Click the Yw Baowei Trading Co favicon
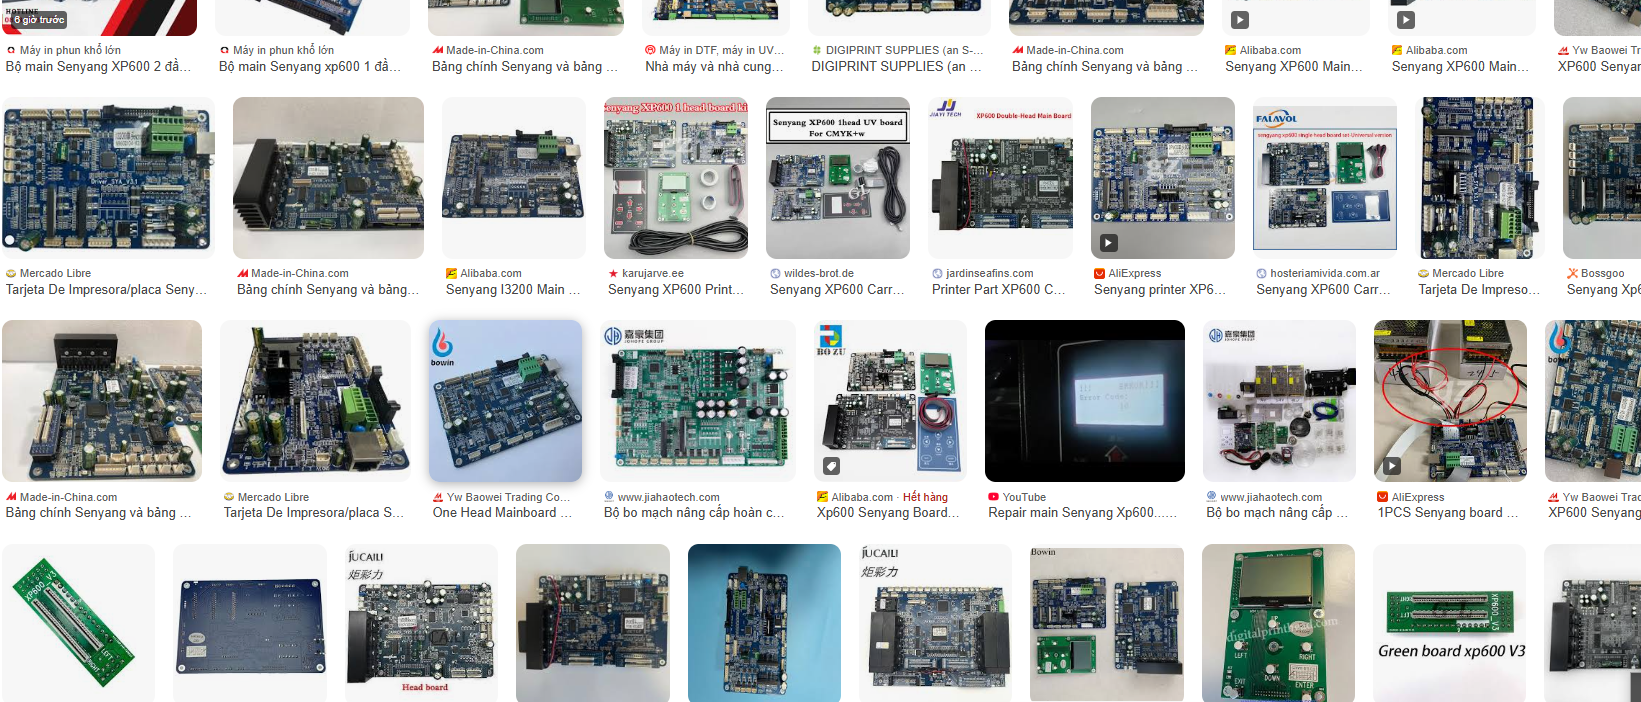1641x702 pixels. point(438,497)
